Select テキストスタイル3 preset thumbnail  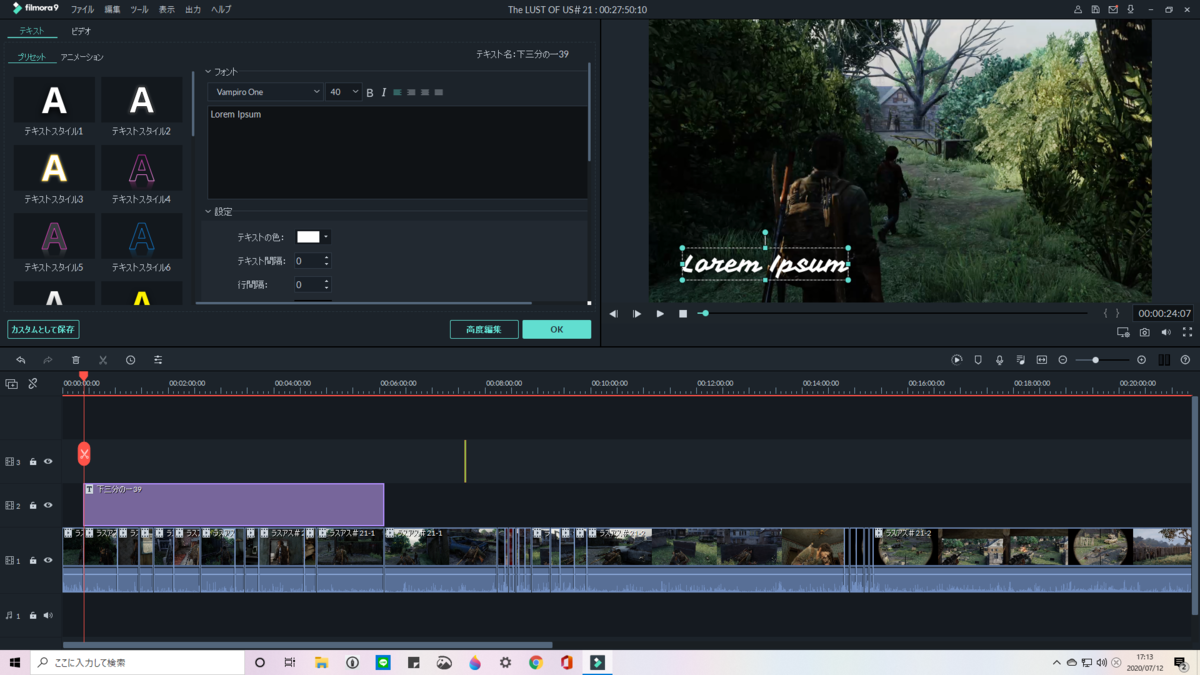click(x=54, y=169)
